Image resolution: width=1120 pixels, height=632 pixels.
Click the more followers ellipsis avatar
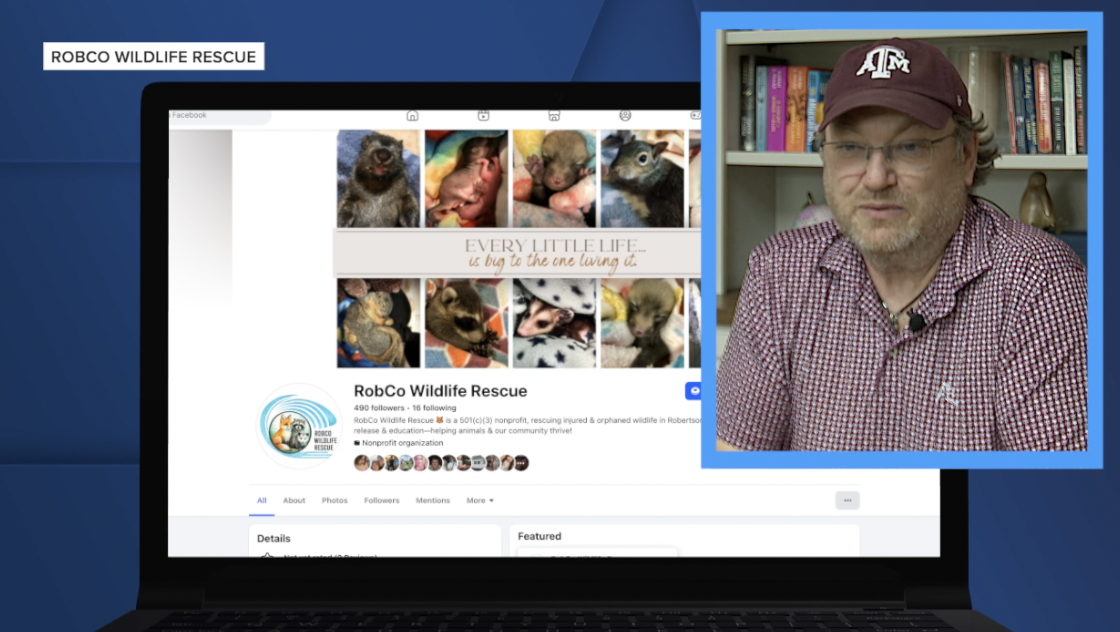pyautogui.click(x=521, y=463)
